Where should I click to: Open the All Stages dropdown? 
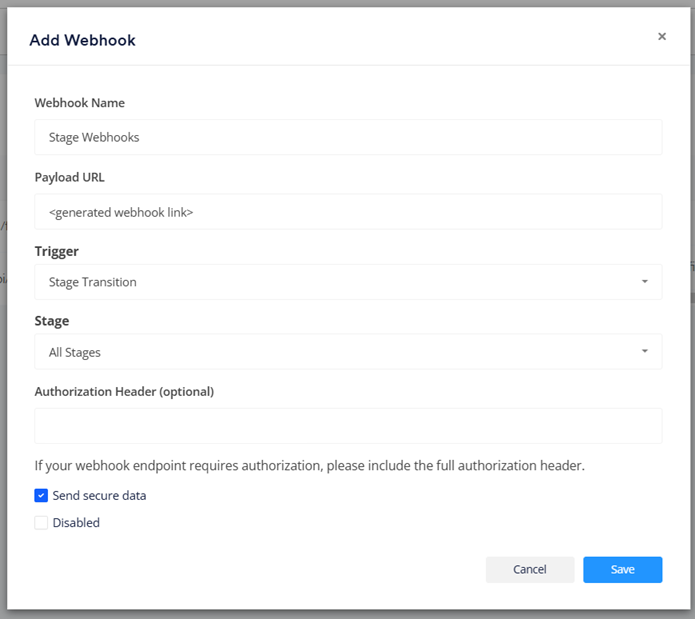coord(348,351)
